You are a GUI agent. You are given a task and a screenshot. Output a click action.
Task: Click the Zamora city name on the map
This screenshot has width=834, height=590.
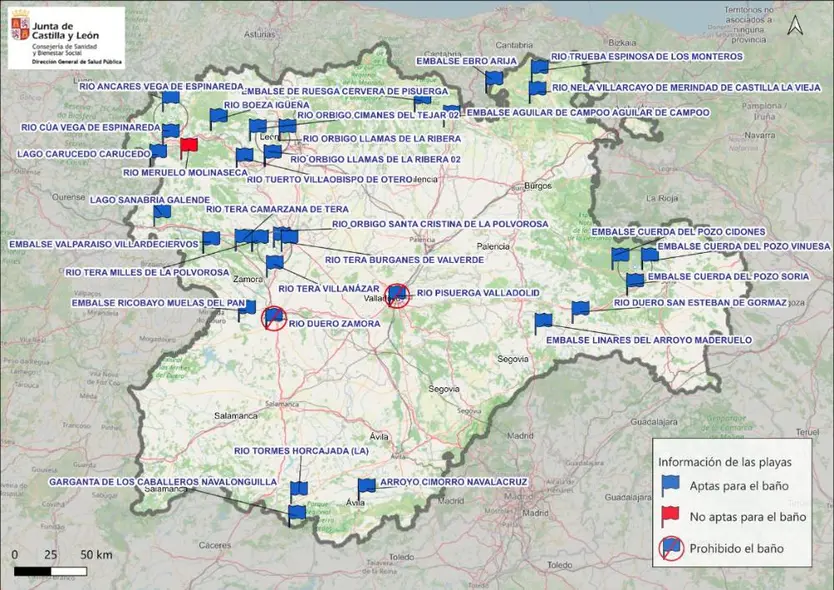[x=248, y=279]
